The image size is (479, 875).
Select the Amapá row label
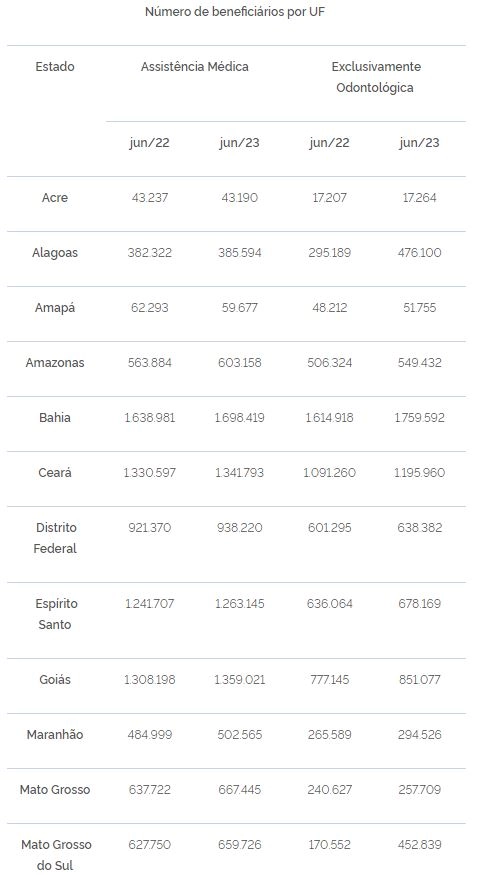click(55, 307)
